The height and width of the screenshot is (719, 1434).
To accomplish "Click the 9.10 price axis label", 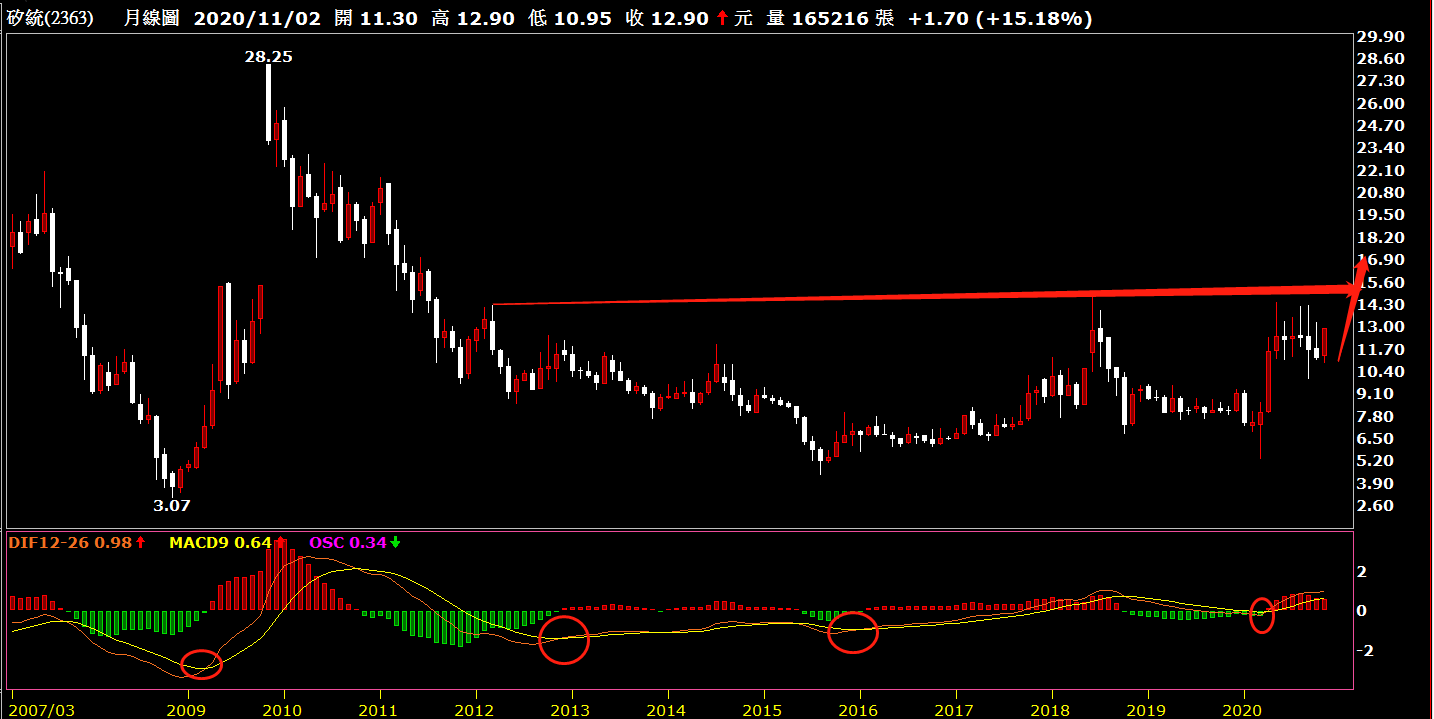I will click(x=1378, y=393).
